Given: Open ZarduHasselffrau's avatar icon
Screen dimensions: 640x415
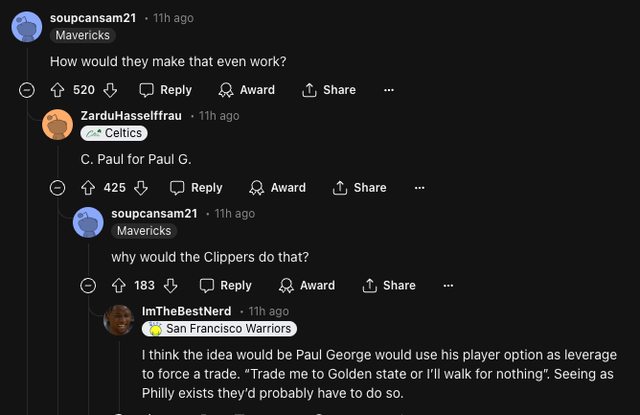Looking at the screenshot, I should coord(58,124).
